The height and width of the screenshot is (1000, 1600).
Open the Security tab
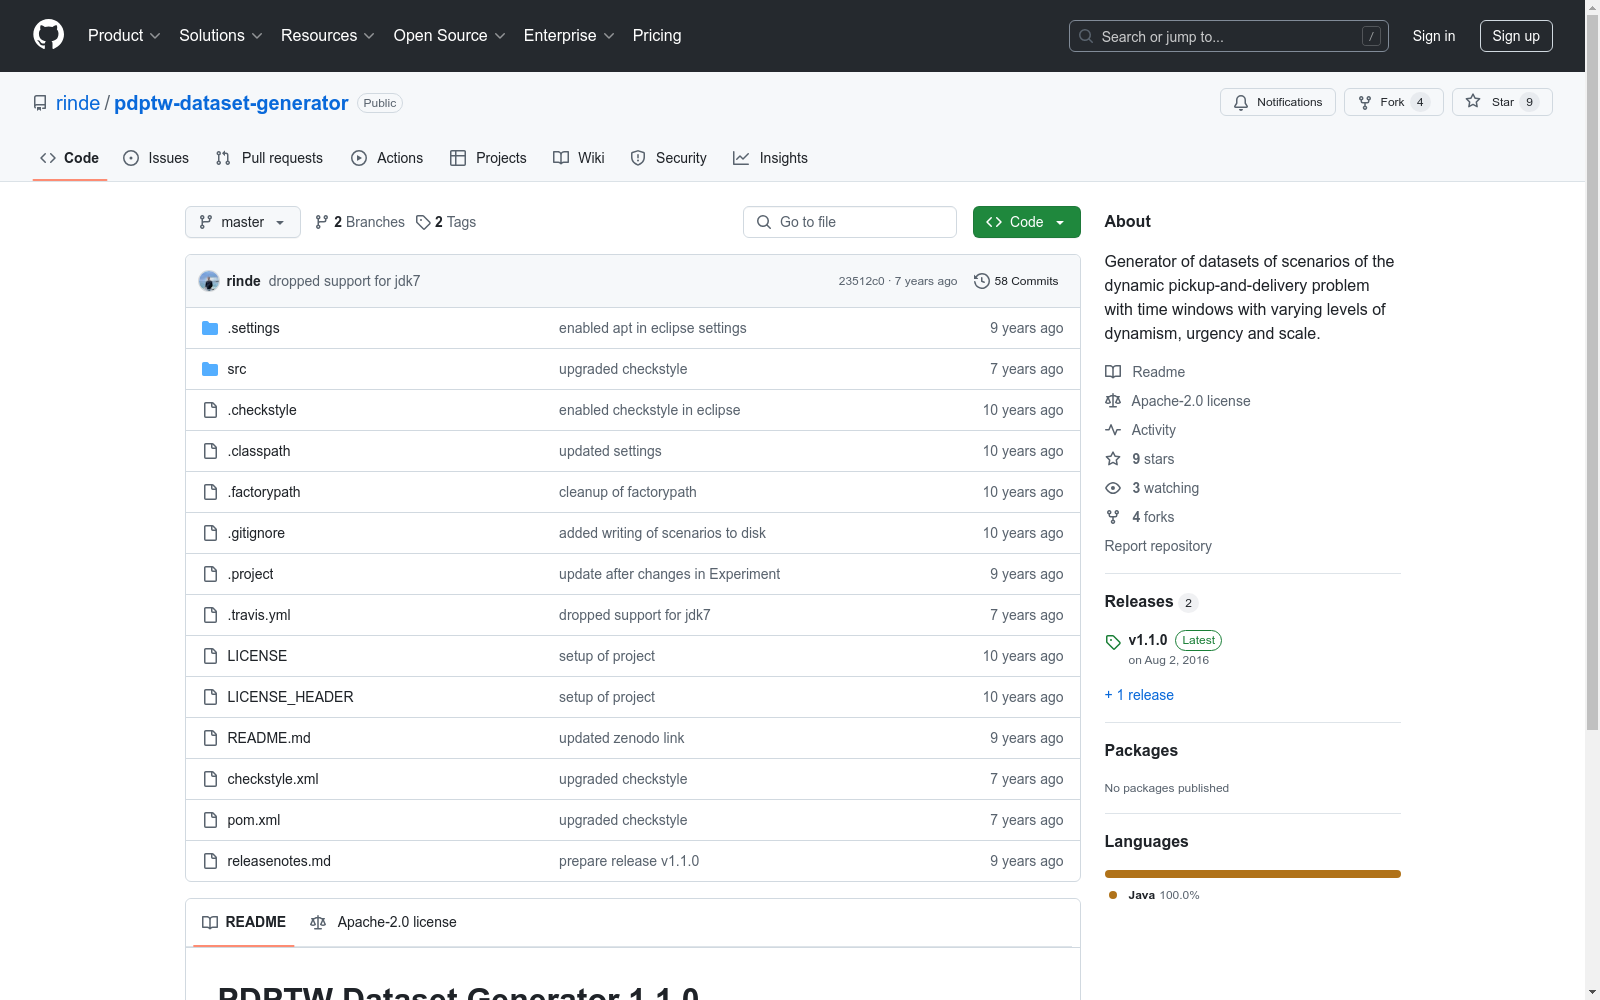click(668, 158)
